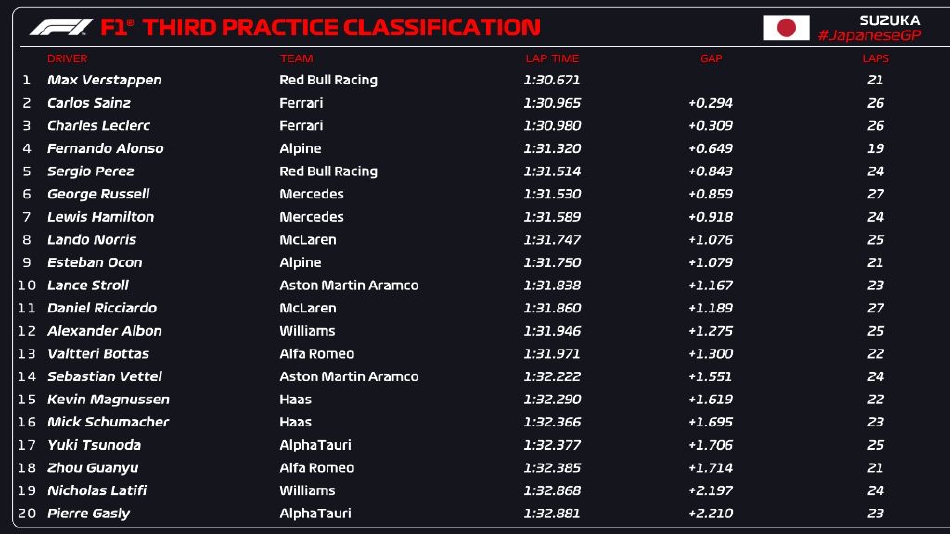Click George Russell's lap count 27
Image resolution: width=950 pixels, height=534 pixels.
(875, 194)
